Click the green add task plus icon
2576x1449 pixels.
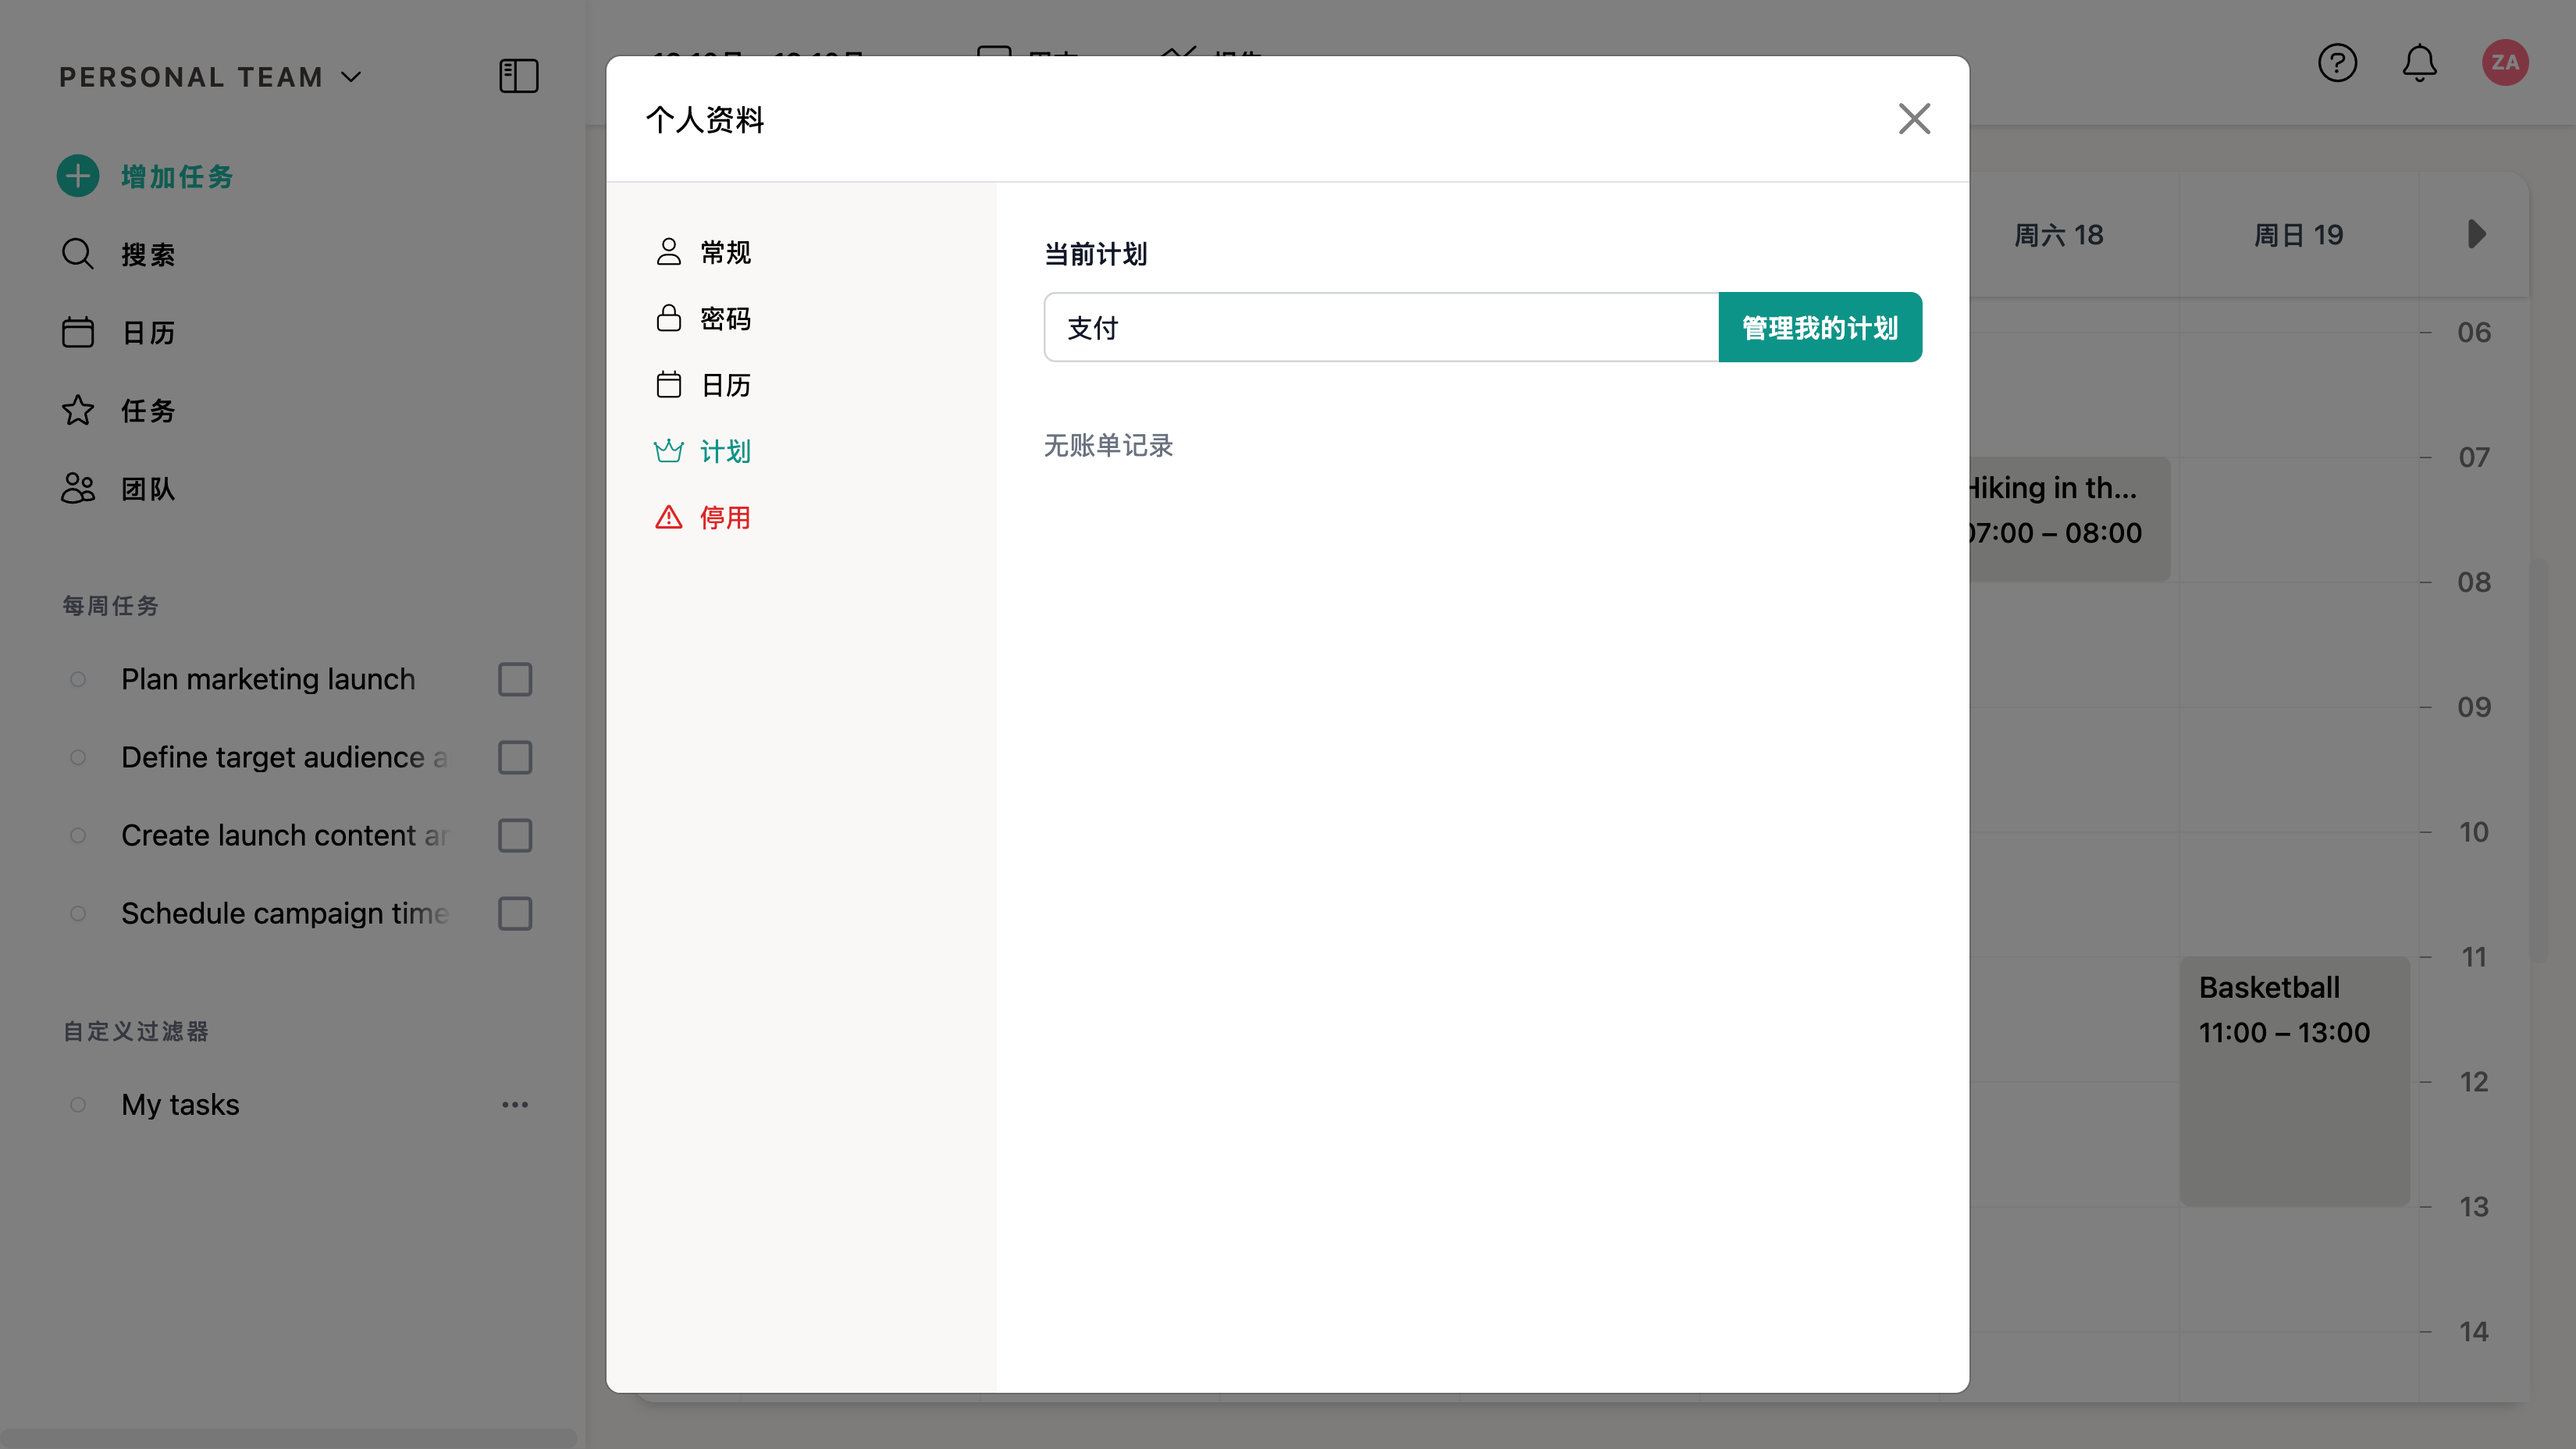tap(78, 176)
